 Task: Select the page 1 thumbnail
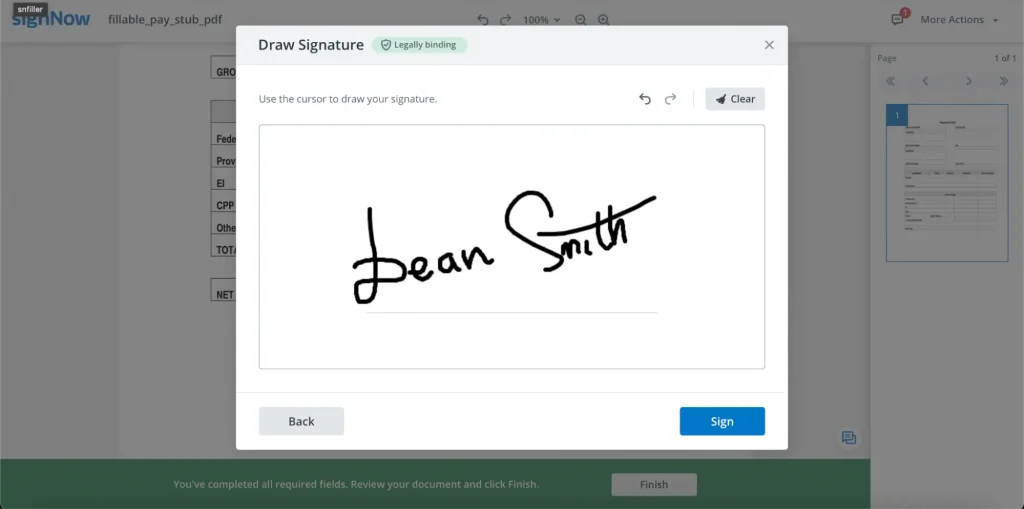947,183
